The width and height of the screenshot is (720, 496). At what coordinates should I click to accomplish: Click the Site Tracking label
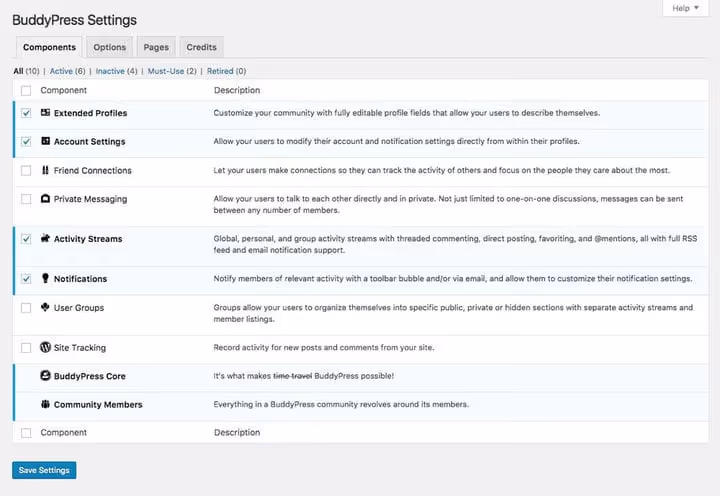point(80,348)
